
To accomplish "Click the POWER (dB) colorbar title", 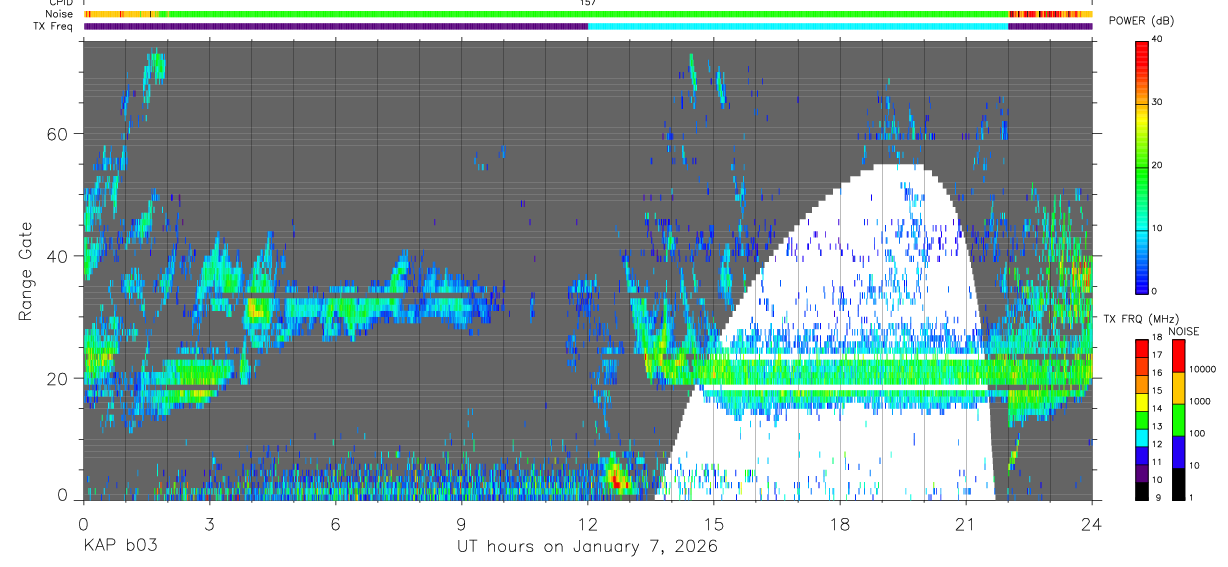I will pyautogui.click(x=1142, y=20).
